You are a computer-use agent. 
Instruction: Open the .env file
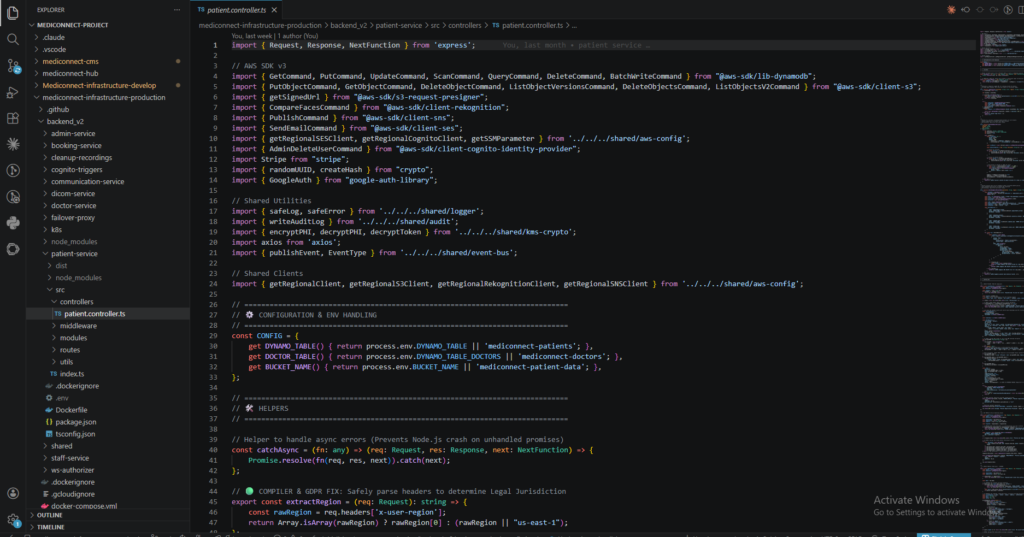108,398
